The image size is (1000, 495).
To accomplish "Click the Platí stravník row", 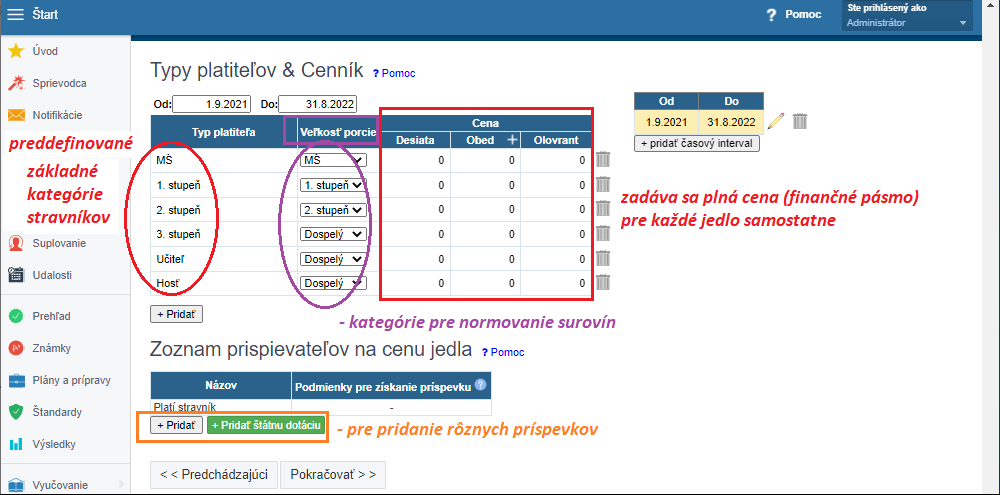I will (x=321, y=407).
